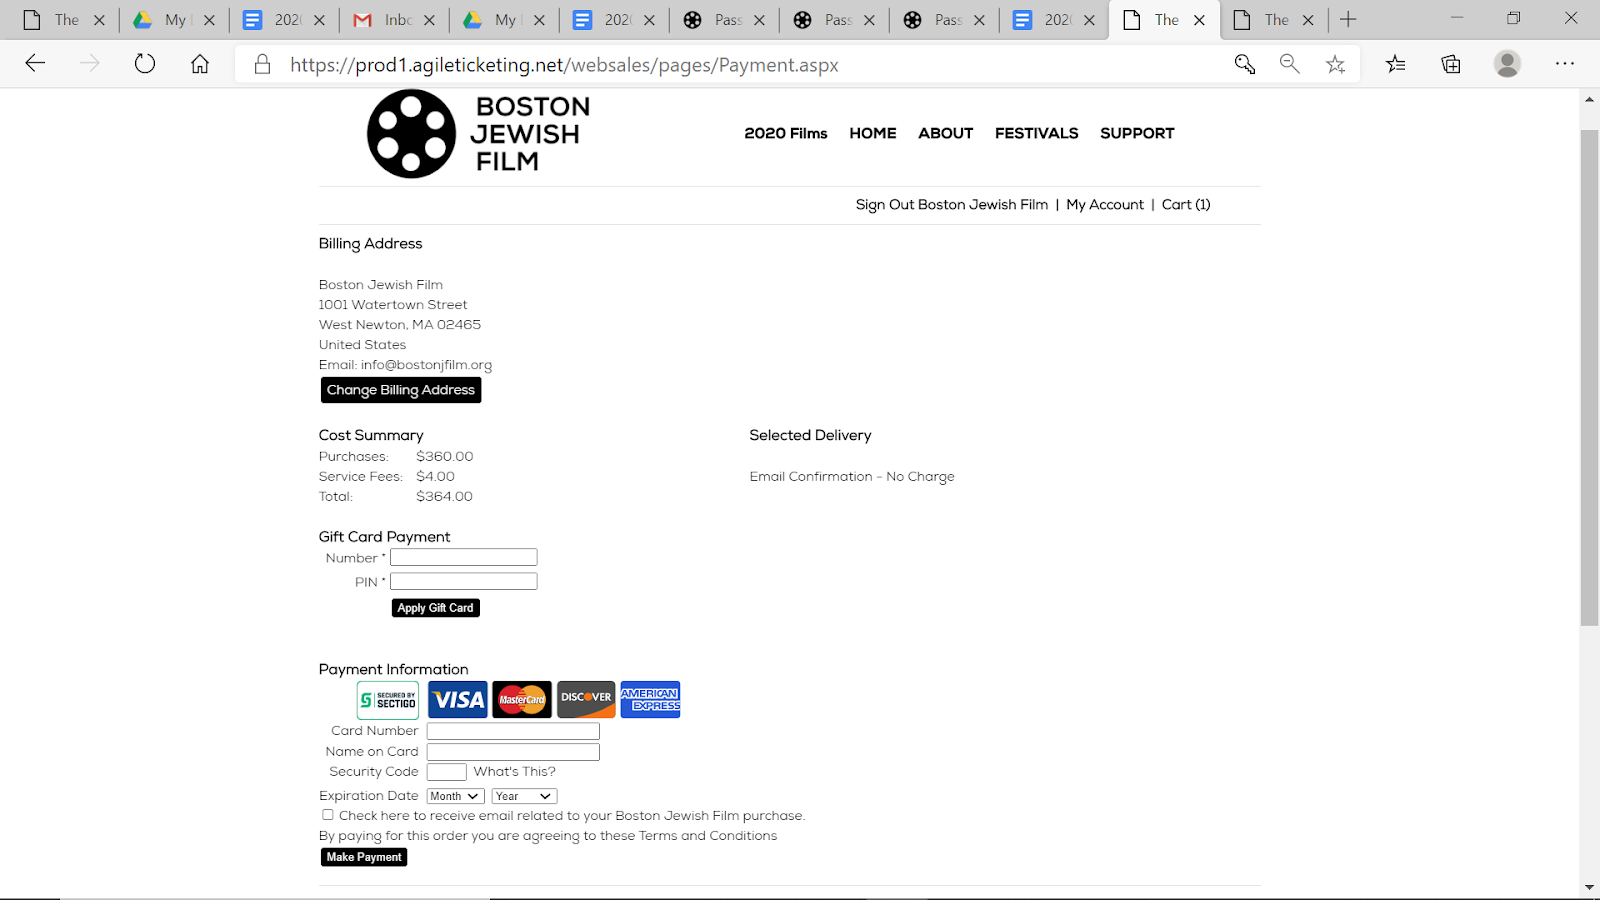The height and width of the screenshot is (900, 1600).
Task: Switch to the Gmail Inbox tab
Action: point(386,20)
